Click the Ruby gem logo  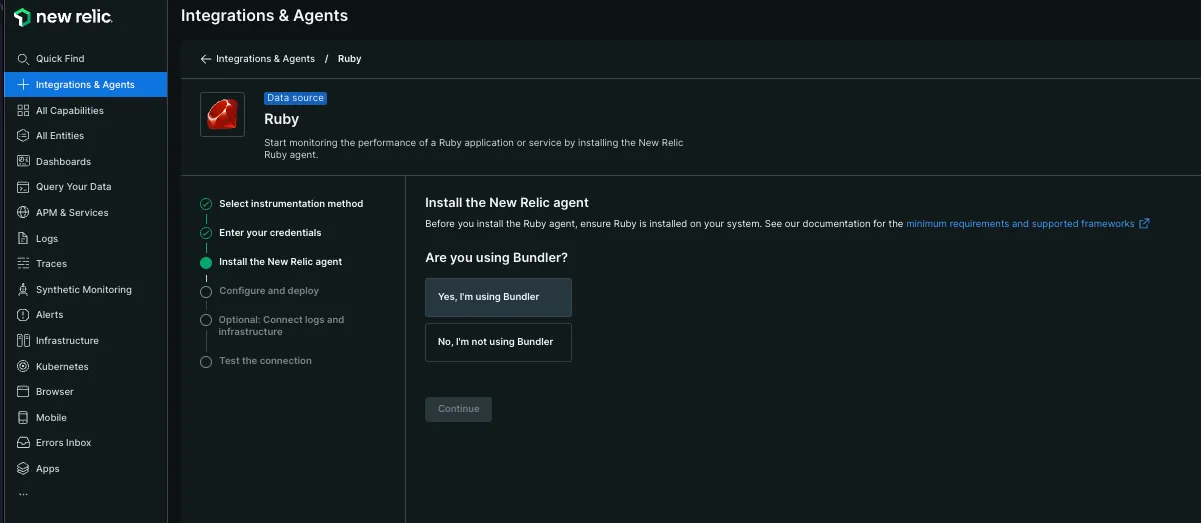pos(222,115)
